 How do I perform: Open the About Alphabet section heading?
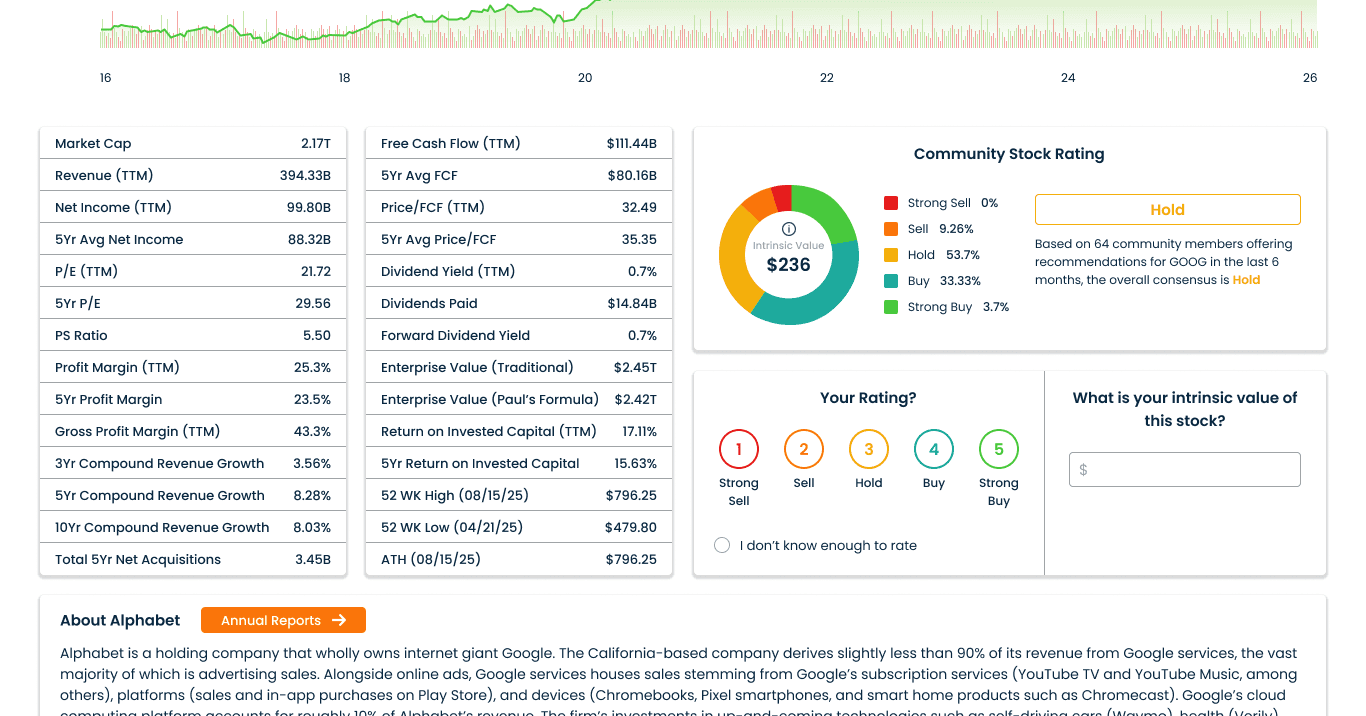[120, 620]
